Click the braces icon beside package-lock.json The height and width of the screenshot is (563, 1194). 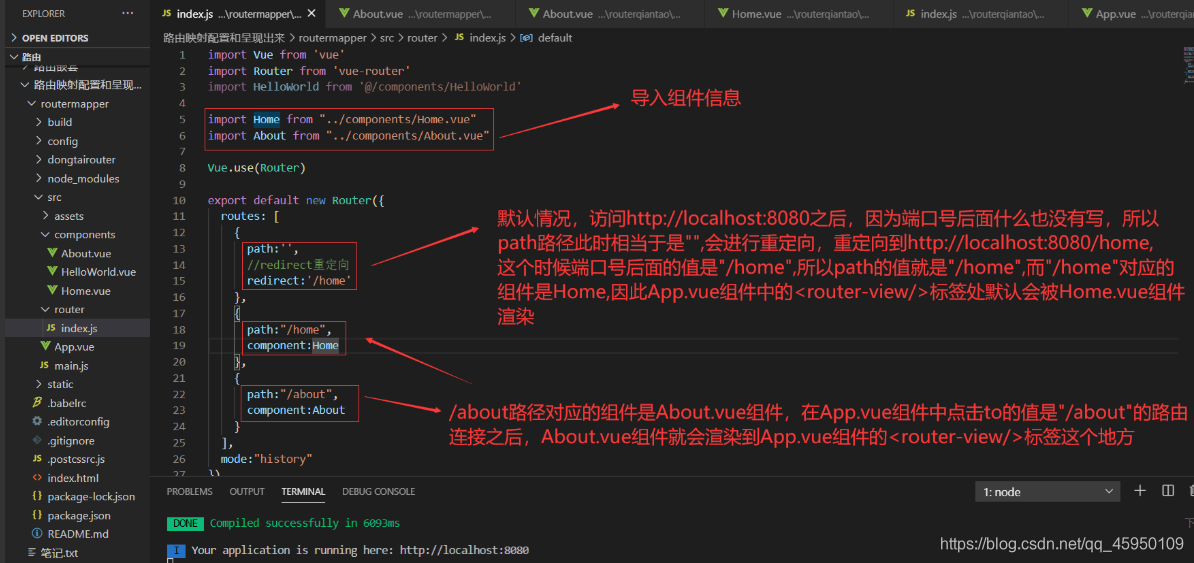click(x=37, y=497)
